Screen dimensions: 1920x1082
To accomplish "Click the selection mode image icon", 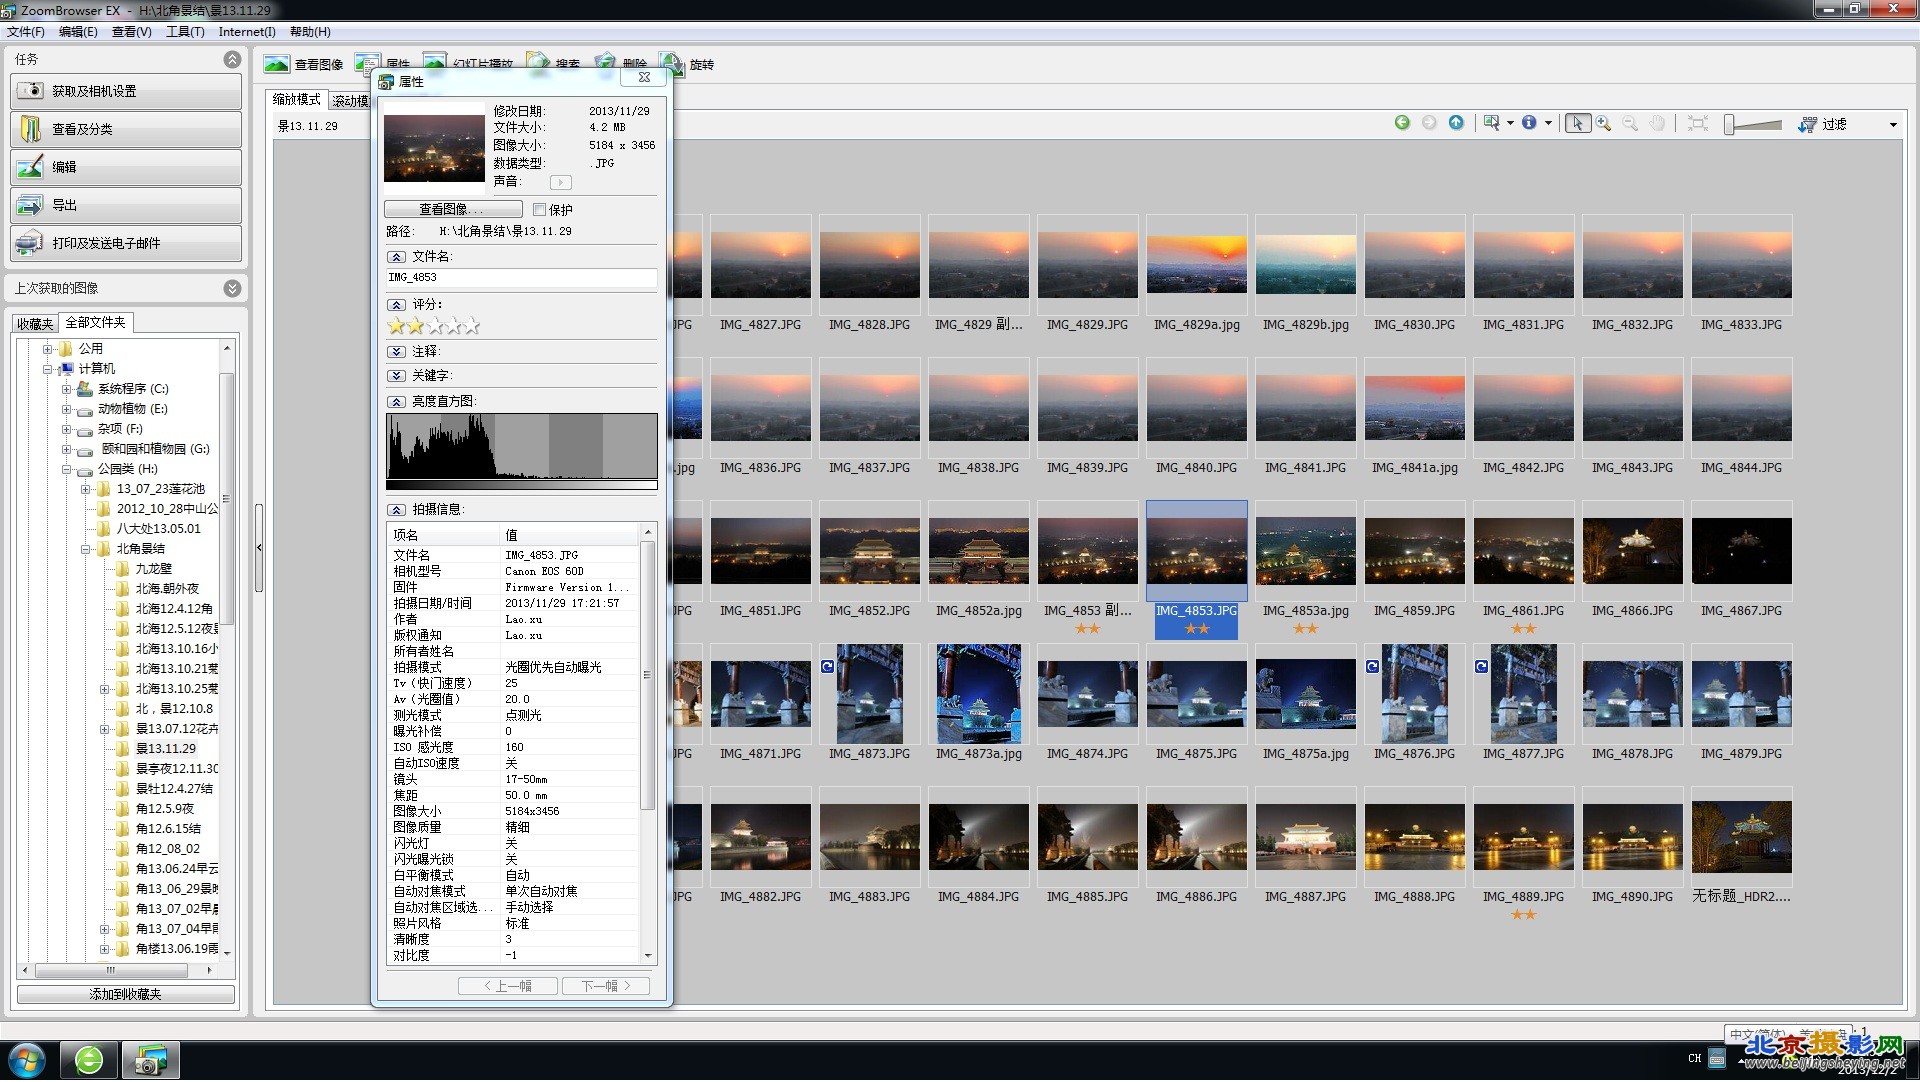I will [x=1492, y=122].
